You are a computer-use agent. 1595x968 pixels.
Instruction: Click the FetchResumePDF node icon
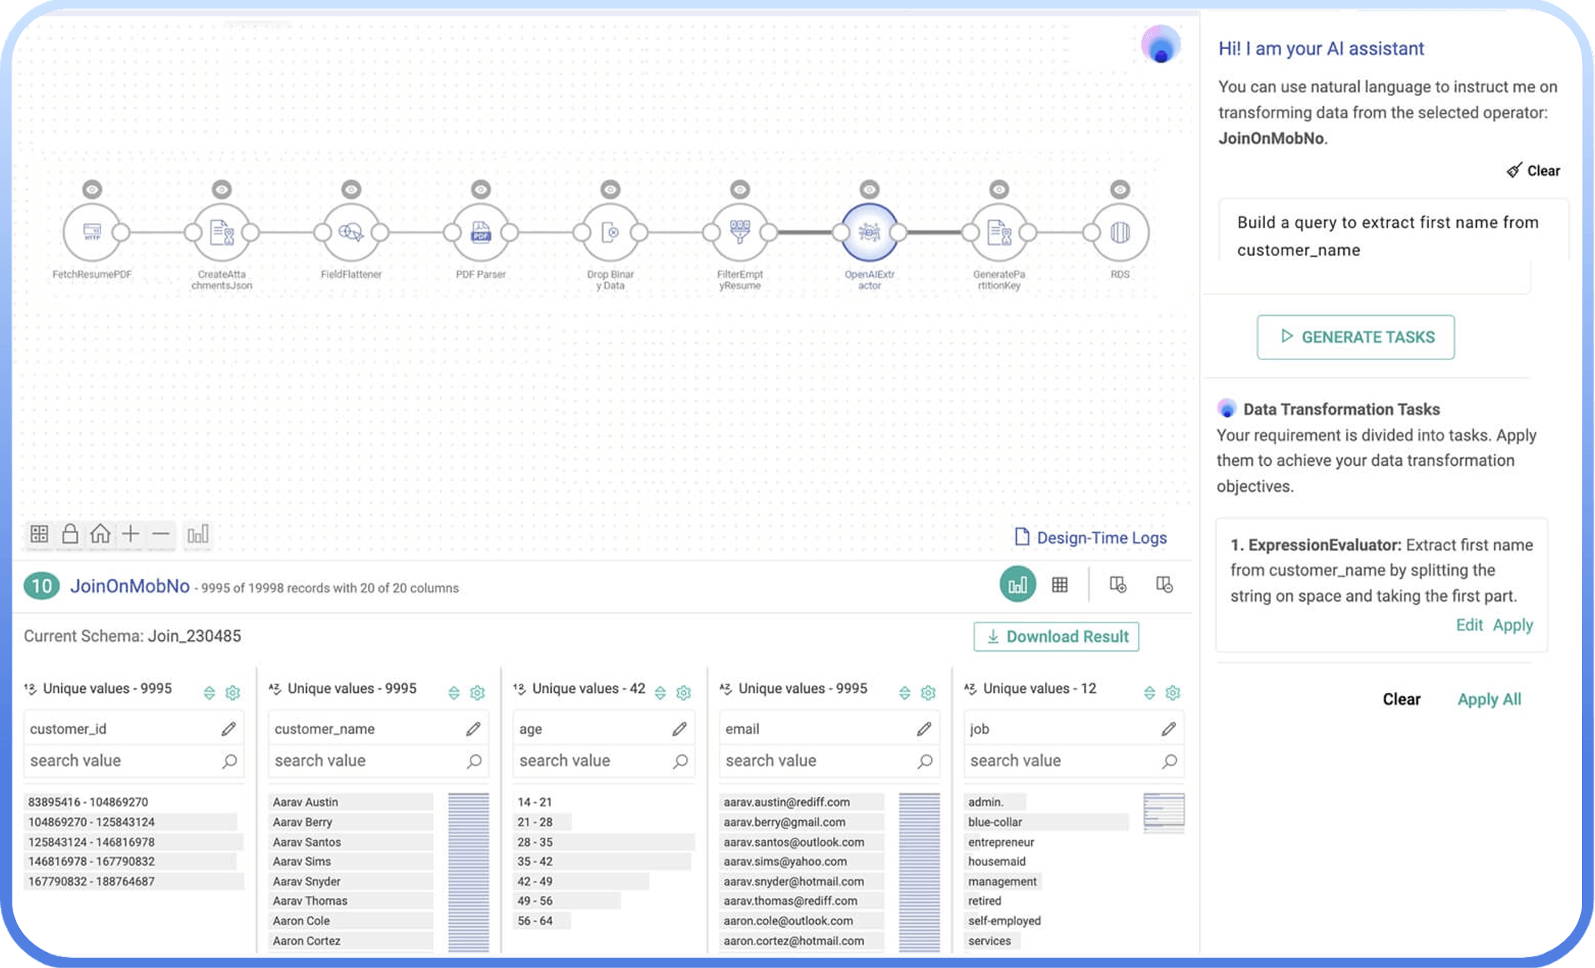point(92,233)
